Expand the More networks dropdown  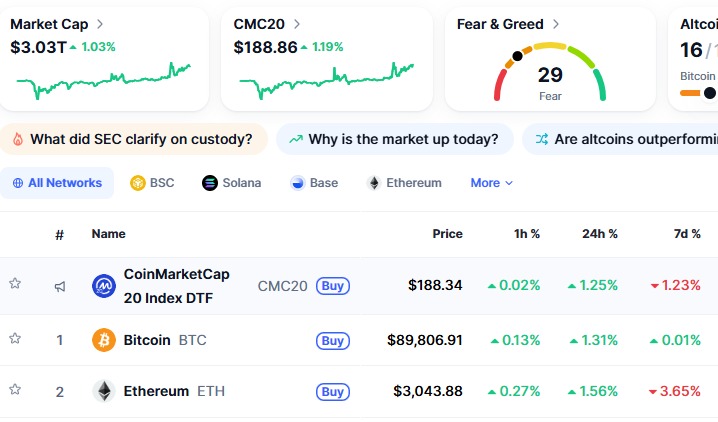click(x=491, y=183)
